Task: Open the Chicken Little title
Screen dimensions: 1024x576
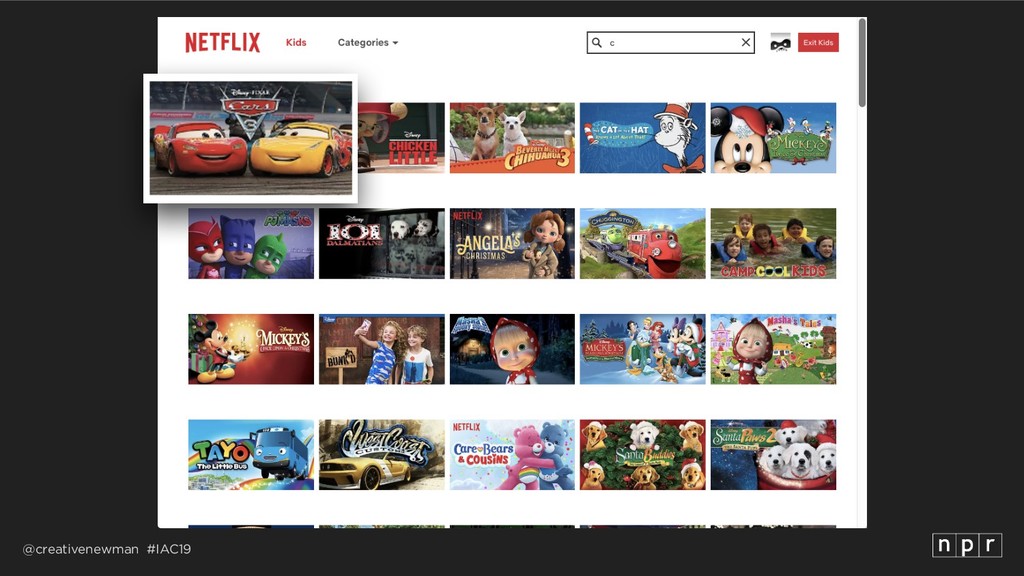Action: (x=401, y=138)
